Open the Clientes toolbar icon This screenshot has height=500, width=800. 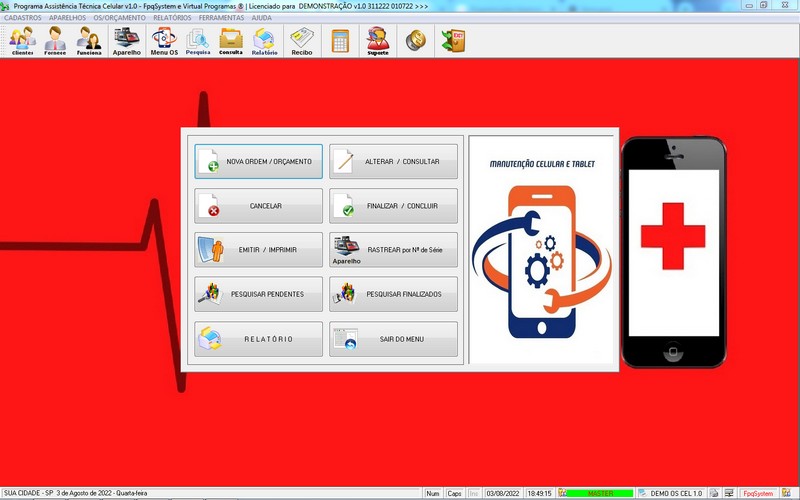click(x=22, y=40)
